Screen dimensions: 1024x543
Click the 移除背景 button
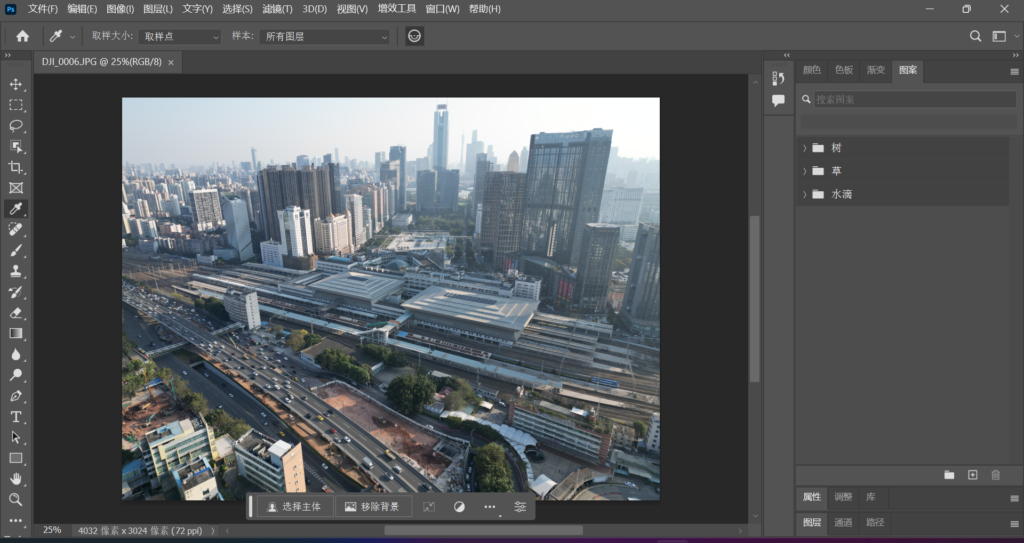click(372, 507)
